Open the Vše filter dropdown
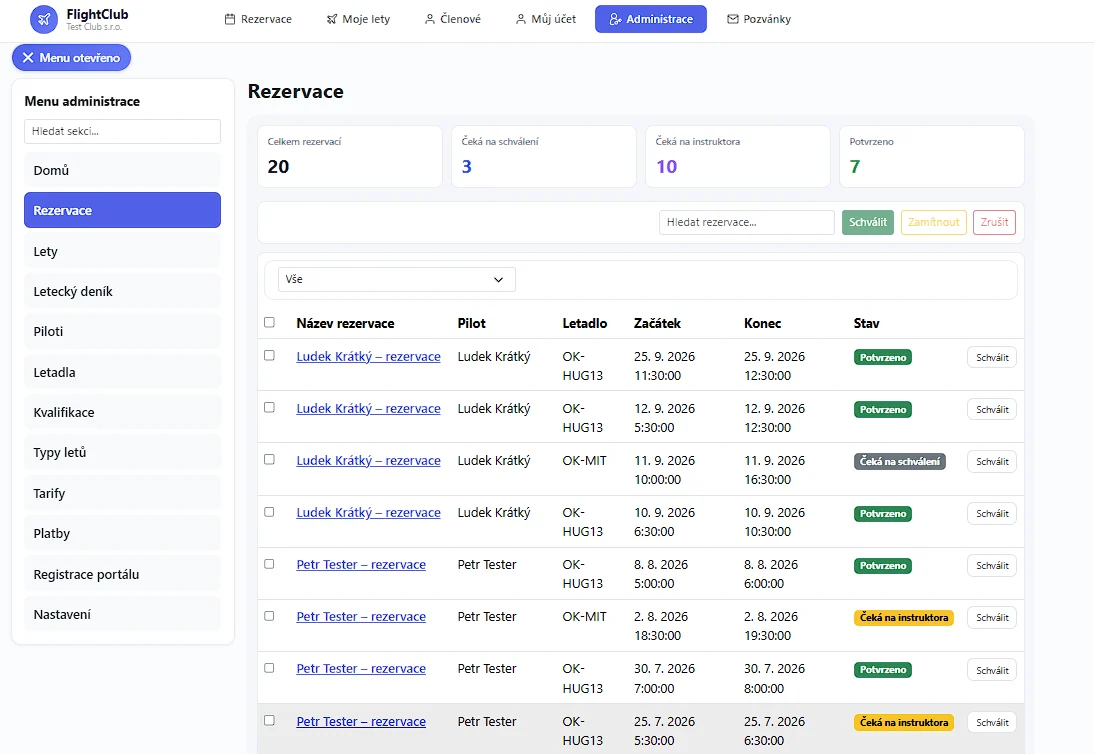The height and width of the screenshot is (754, 1094). 396,280
